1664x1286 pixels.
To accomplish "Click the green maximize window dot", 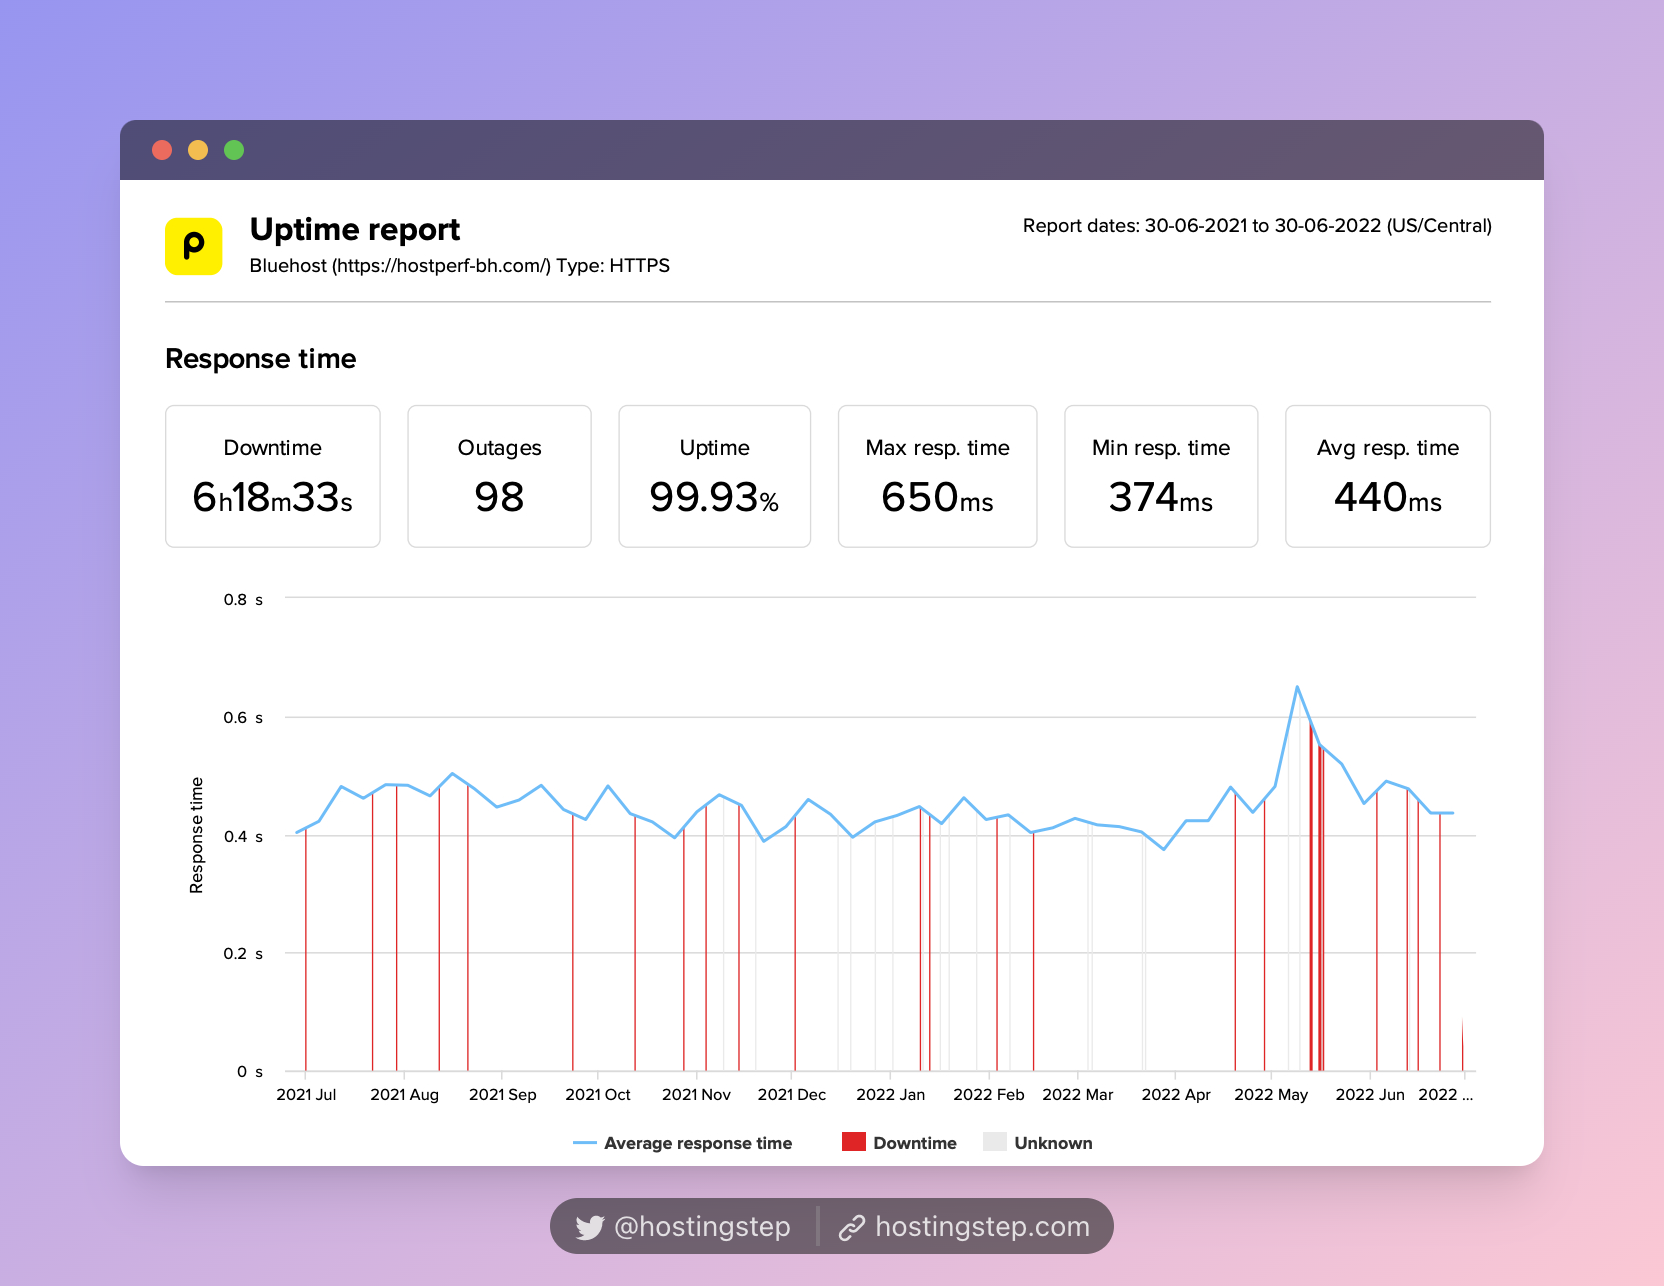I will [234, 150].
